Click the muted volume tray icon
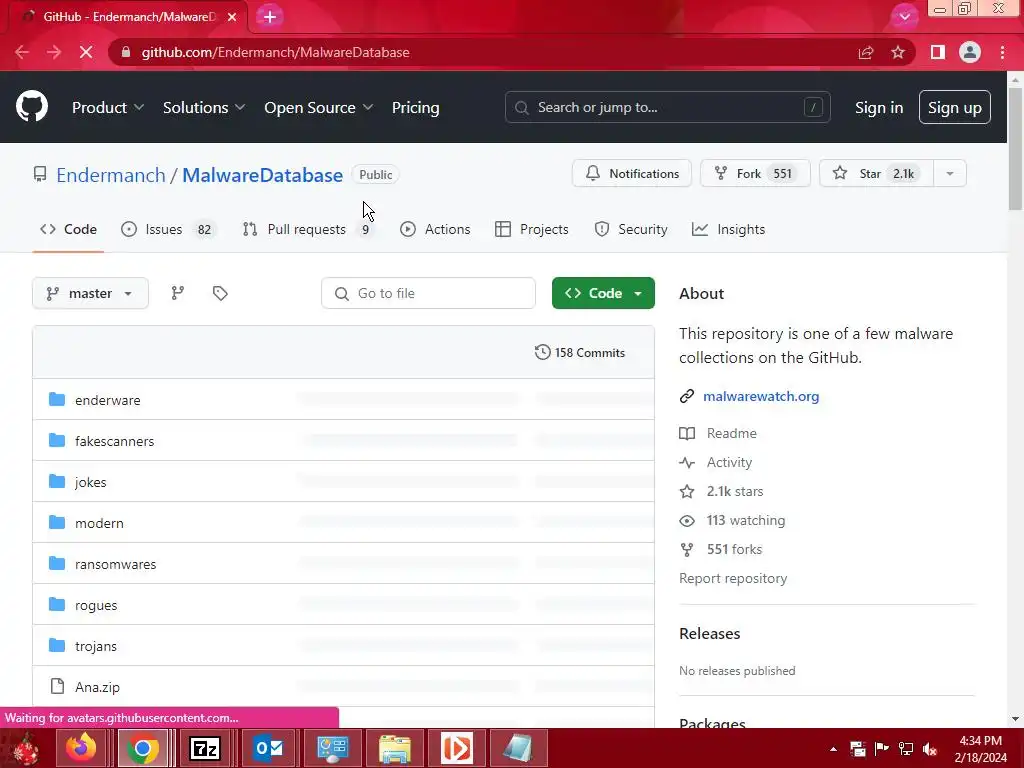This screenshot has width=1024, height=768. coord(930,748)
